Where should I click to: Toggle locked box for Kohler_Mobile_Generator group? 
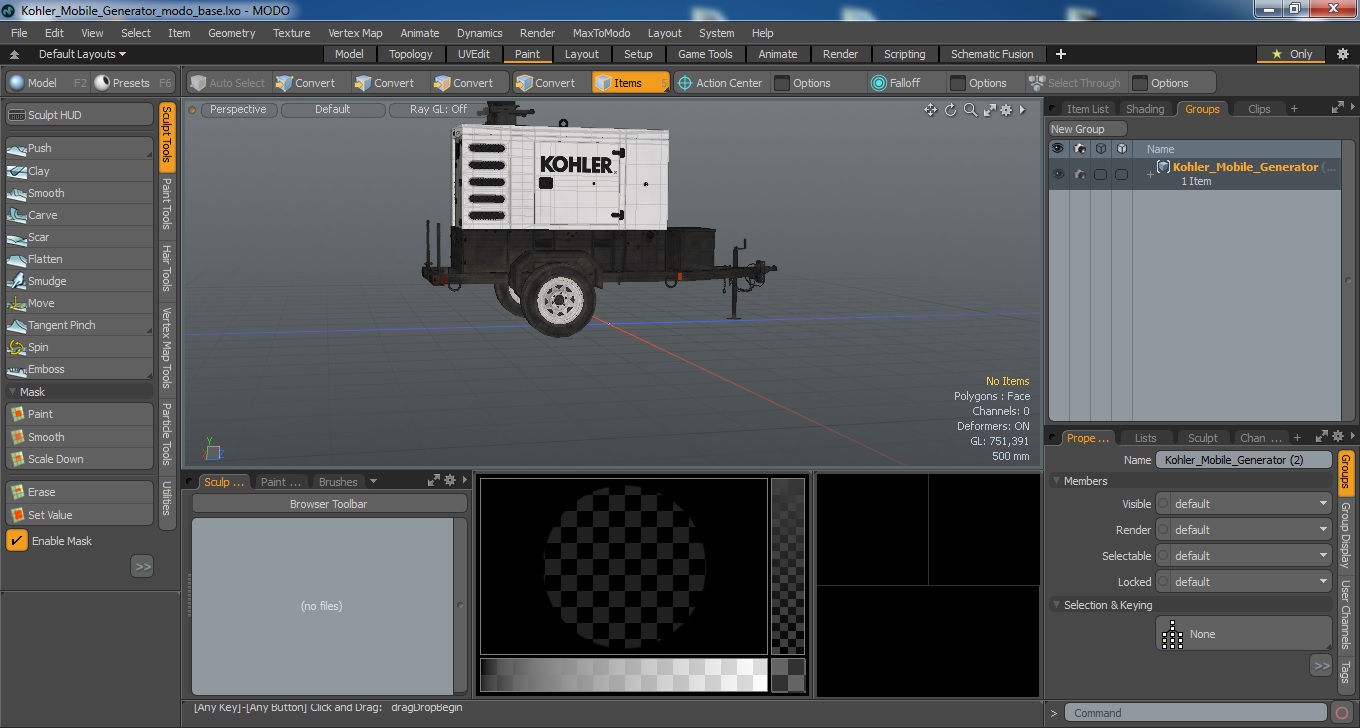(1122, 174)
